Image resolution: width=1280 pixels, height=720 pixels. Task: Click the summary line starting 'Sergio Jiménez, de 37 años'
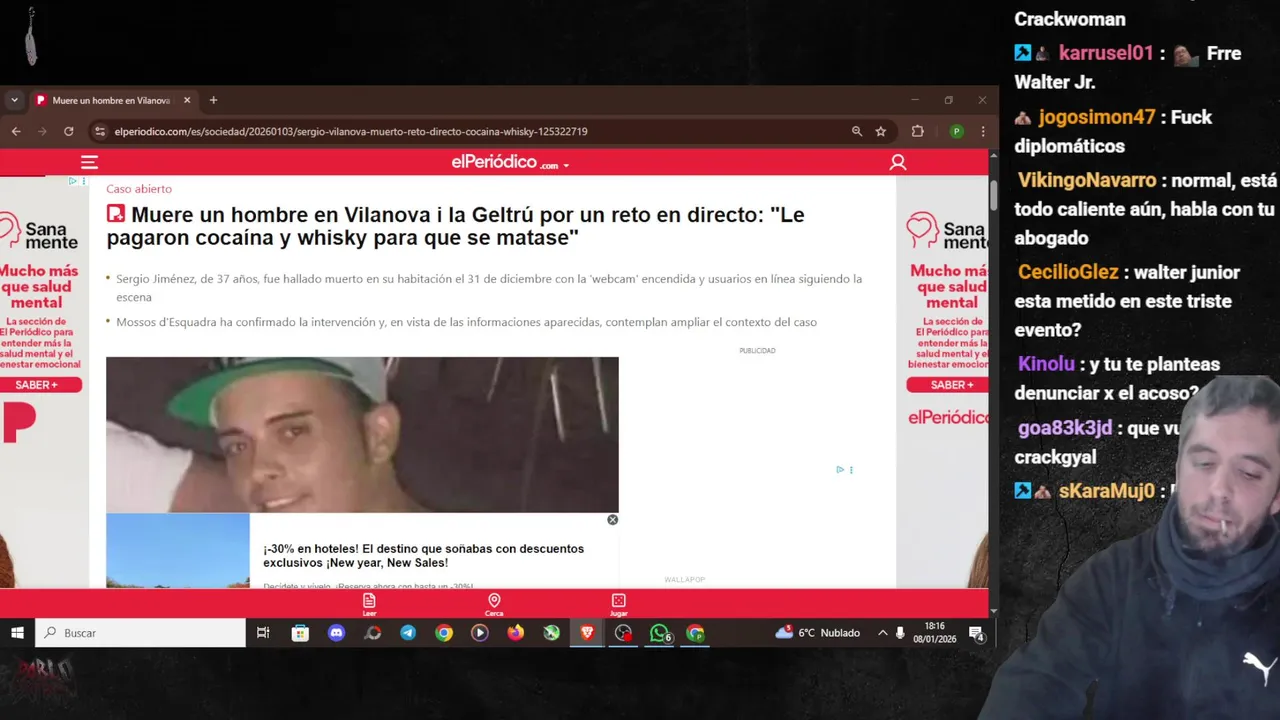489,288
